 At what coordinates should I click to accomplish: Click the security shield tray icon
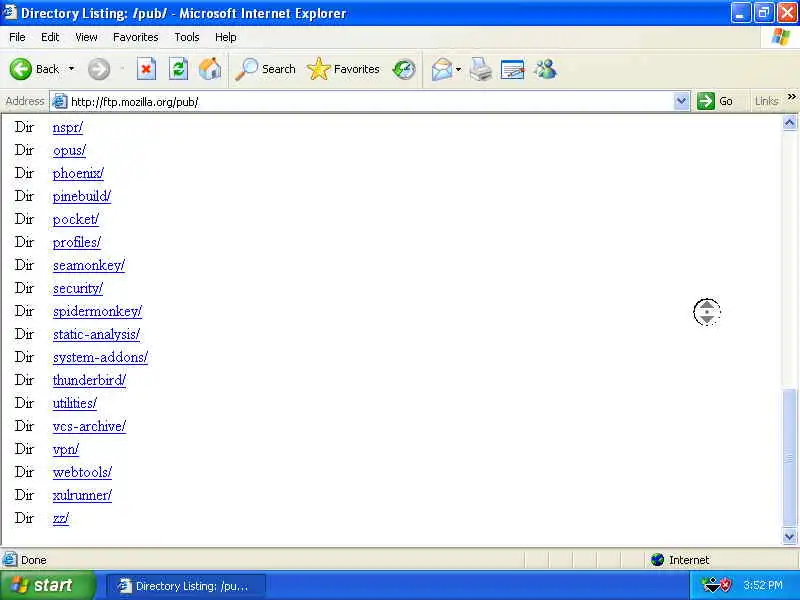click(x=725, y=585)
